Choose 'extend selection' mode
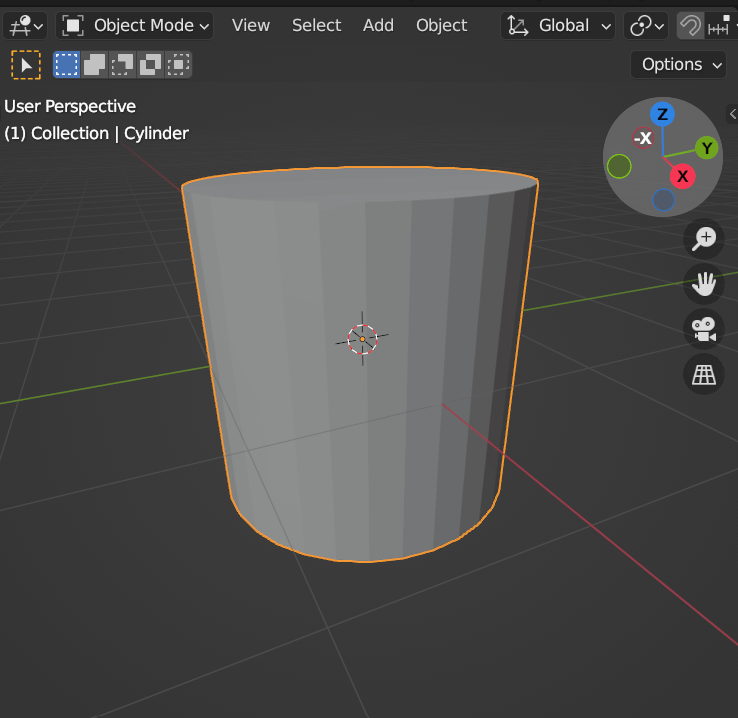 click(x=94, y=64)
